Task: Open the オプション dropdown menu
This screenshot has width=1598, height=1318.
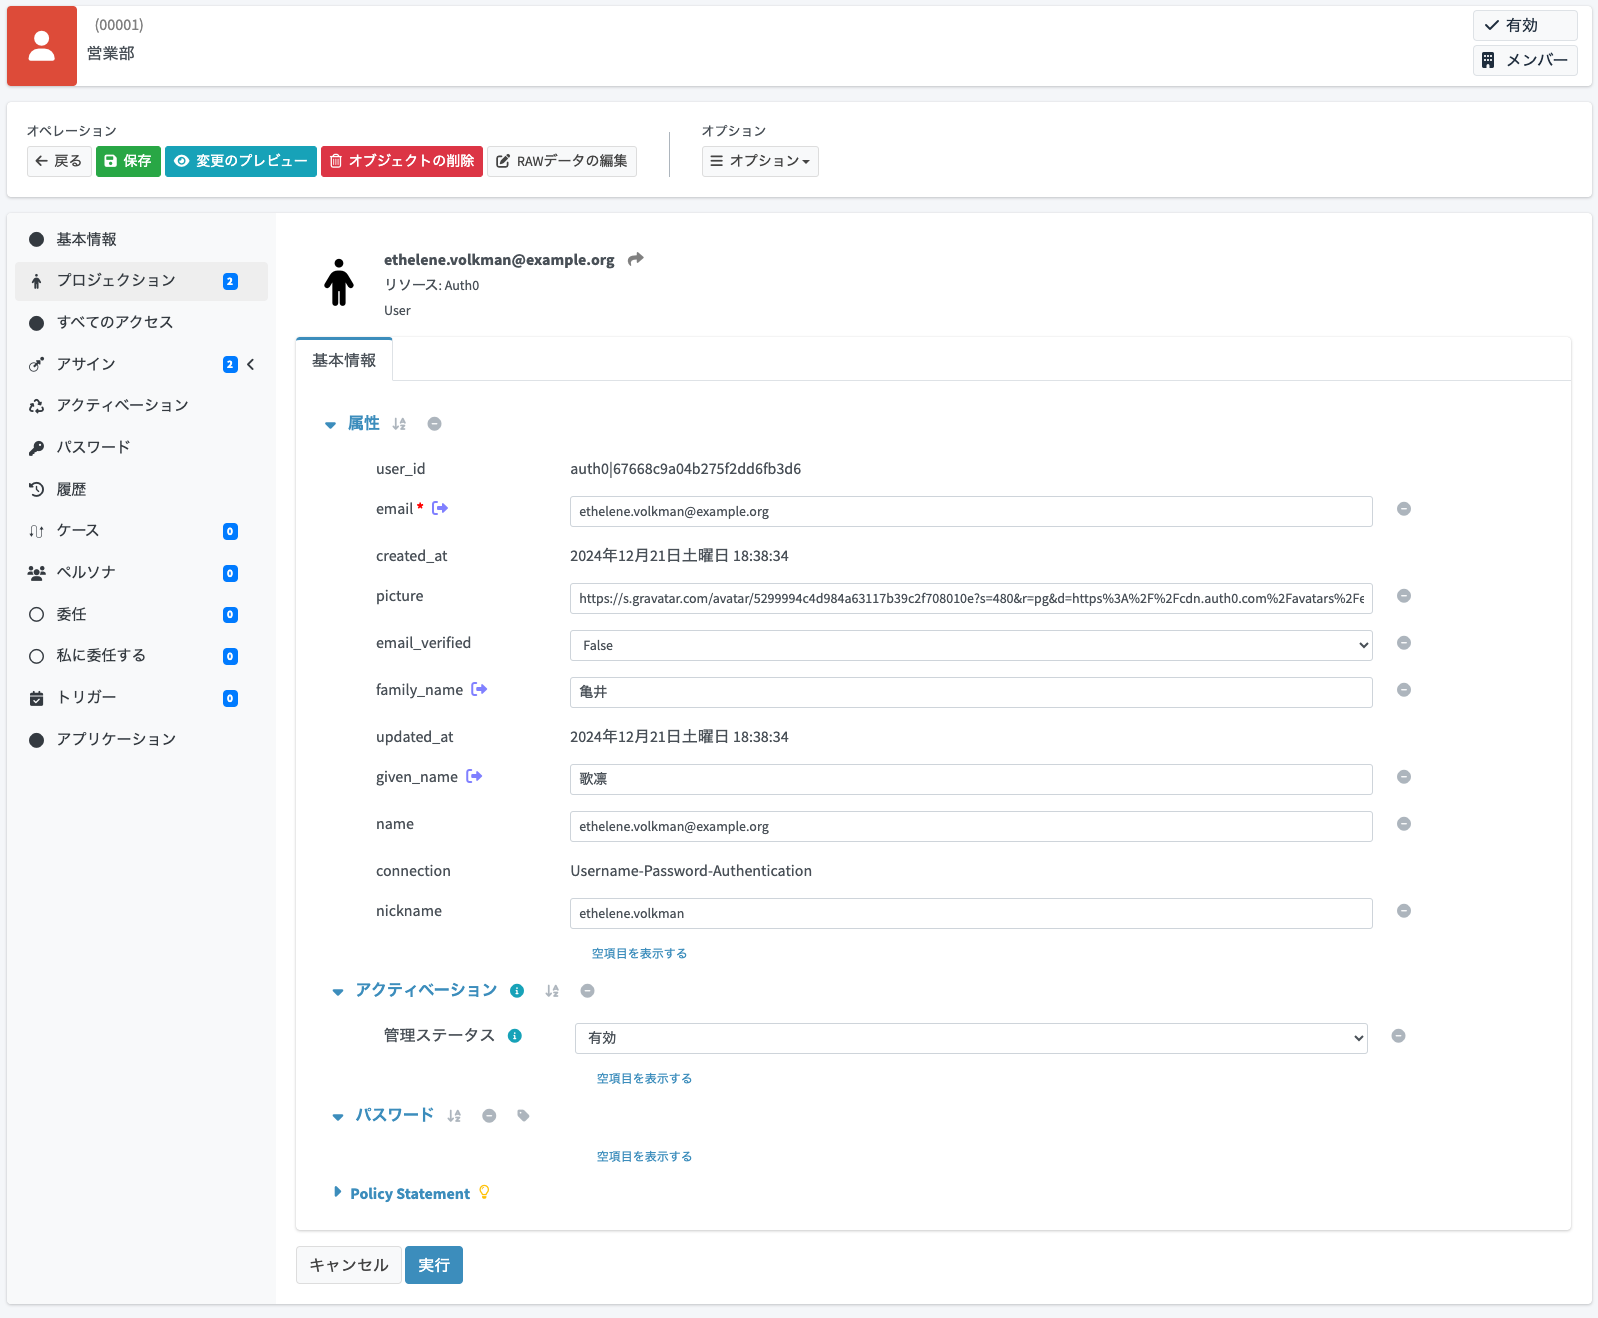Action: [x=760, y=161]
